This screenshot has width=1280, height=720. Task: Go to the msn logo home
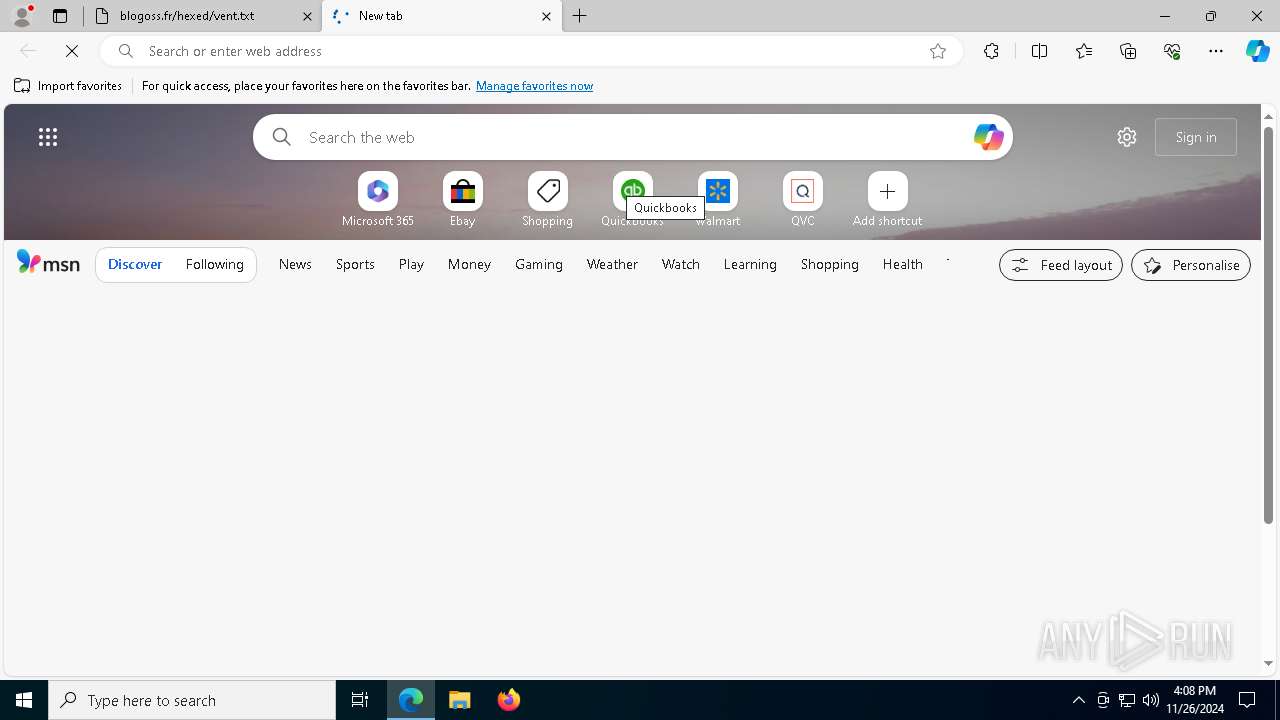tap(48, 263)
